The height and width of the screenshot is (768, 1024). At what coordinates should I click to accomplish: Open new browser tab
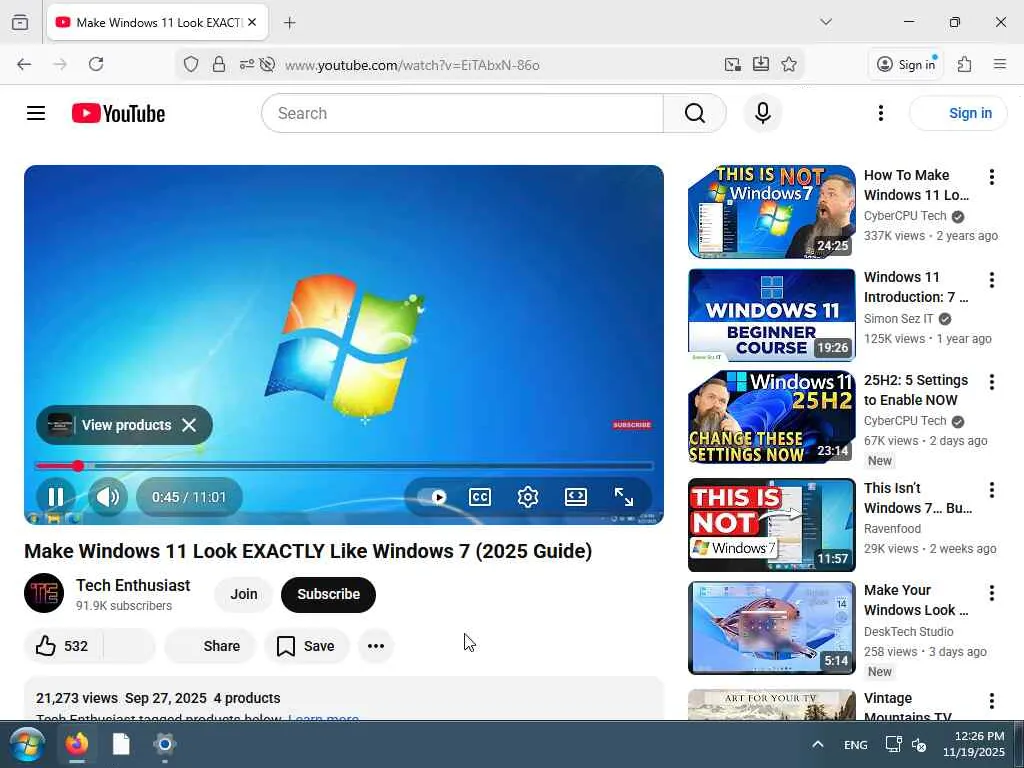[290, 22]
